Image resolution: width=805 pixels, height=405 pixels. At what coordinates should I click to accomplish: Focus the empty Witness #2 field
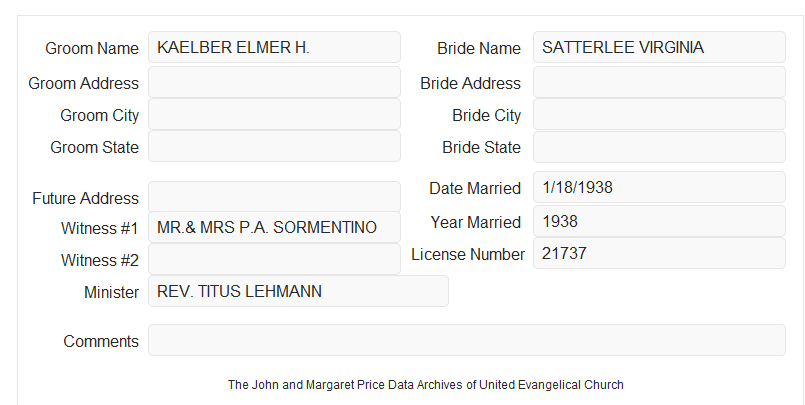coord(274,259)
